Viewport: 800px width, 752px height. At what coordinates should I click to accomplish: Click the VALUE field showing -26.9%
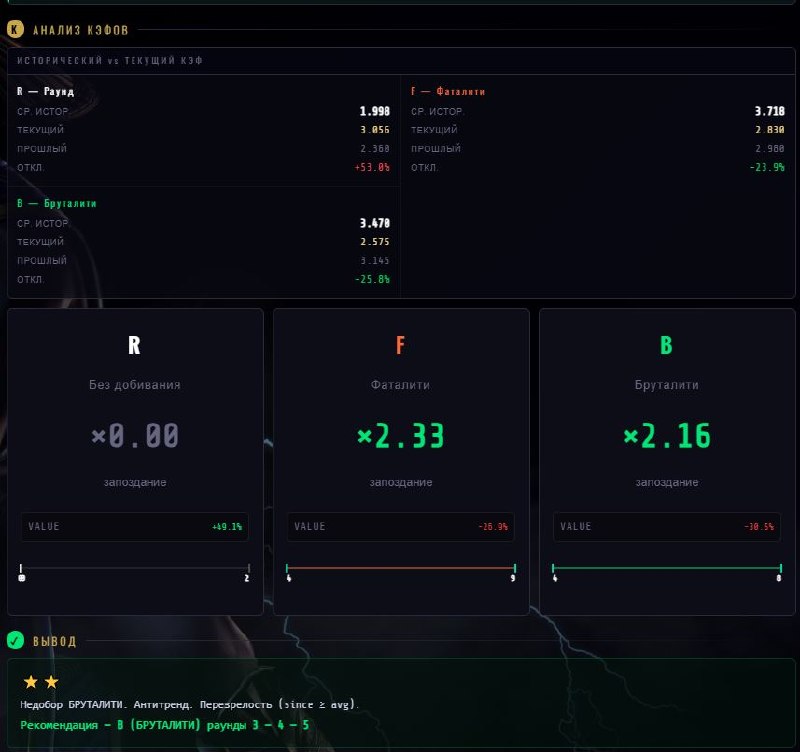coord(400,526)
